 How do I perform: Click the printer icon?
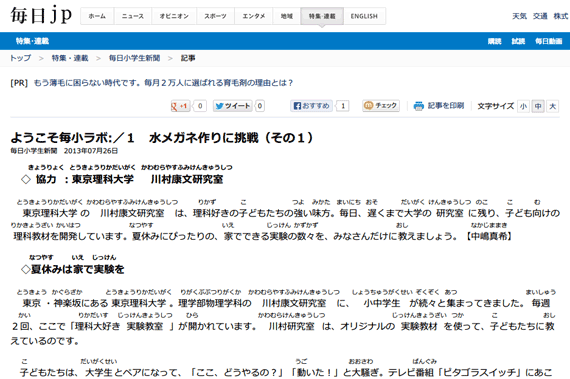click(419, 106)
